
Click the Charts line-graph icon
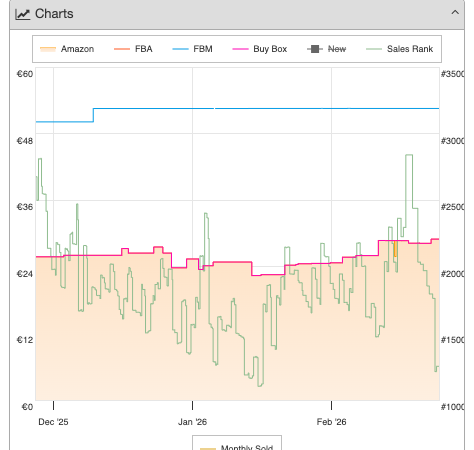pyautogui.click(x=22, y=14)
